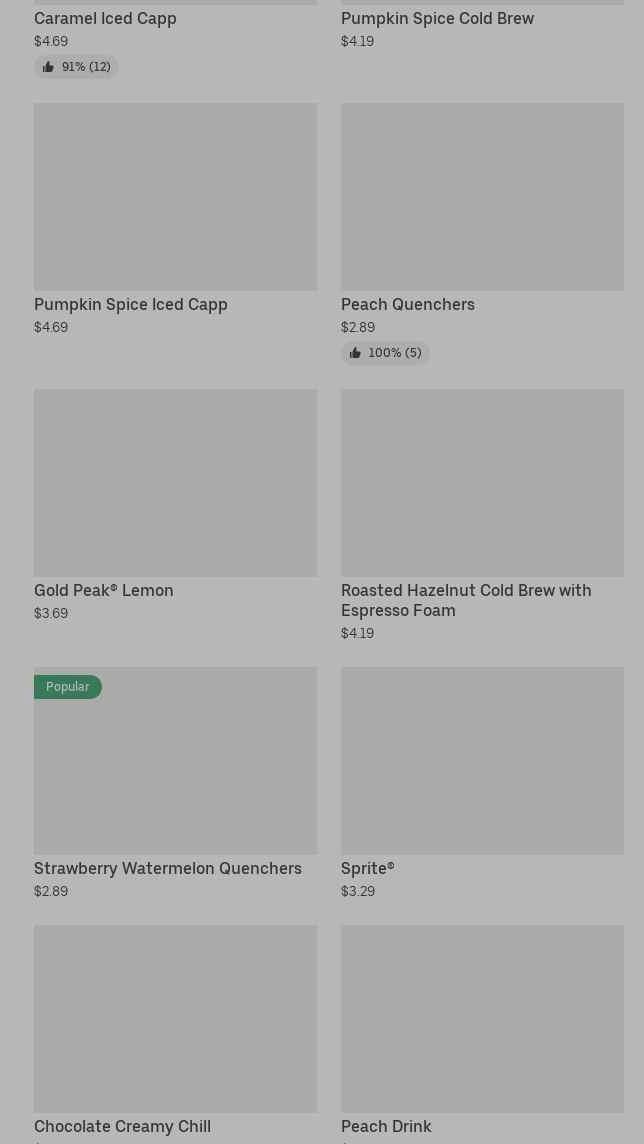Select the Peach Drink image

coord(482,1018)
